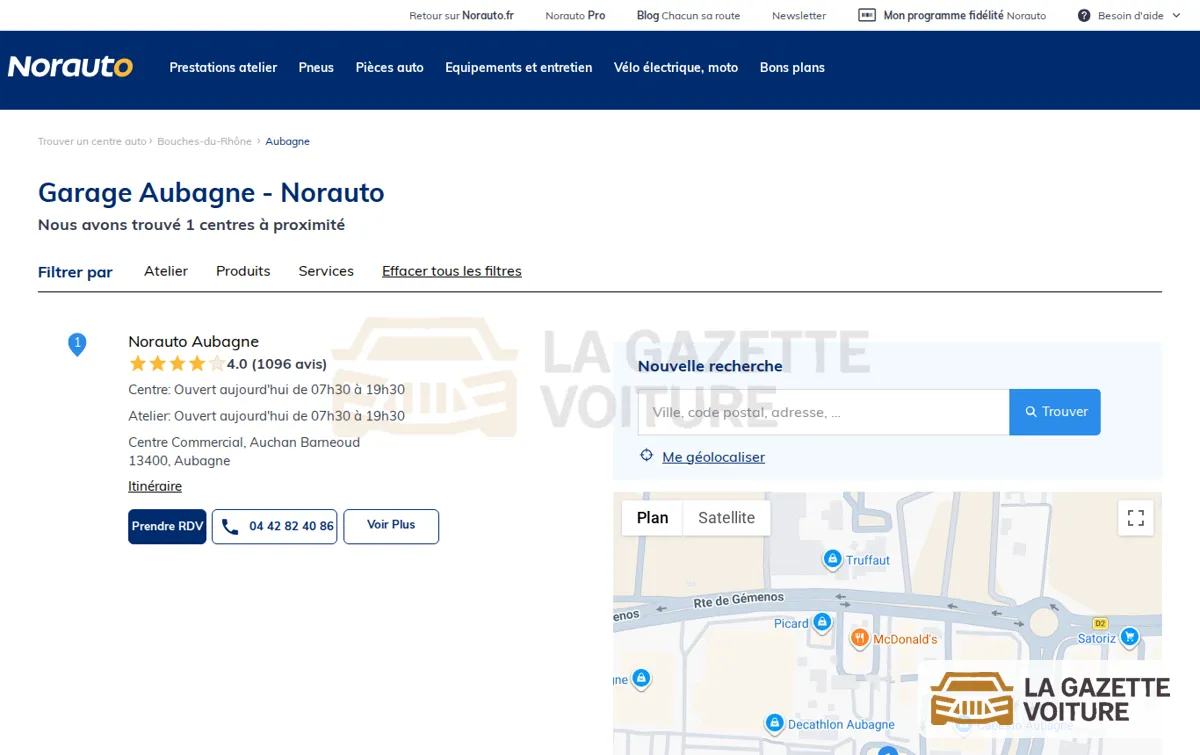The height and width of the screenshot is (755, 1200).
Task: Click the geolocation crosshair icon
Action: (x=647, y=456)
